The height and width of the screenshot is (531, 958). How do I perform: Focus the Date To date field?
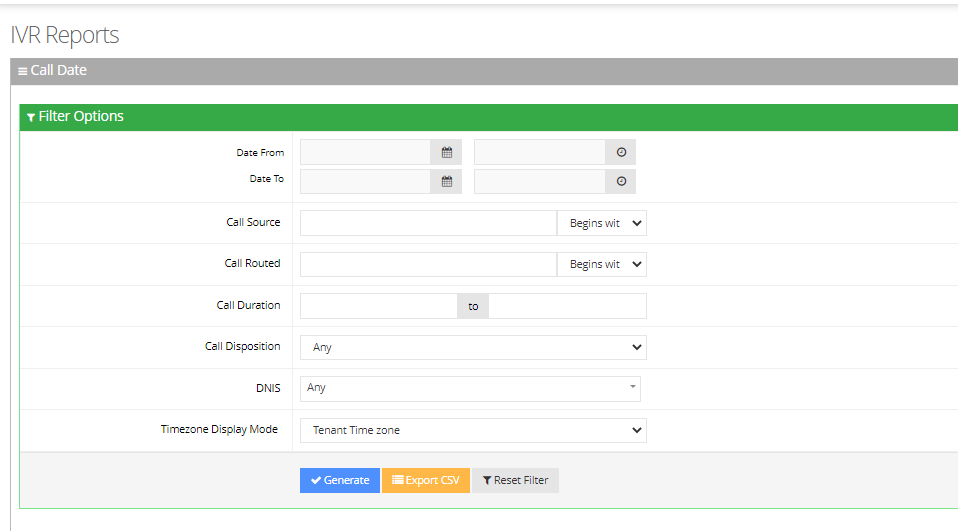click(x=366, y=181)
